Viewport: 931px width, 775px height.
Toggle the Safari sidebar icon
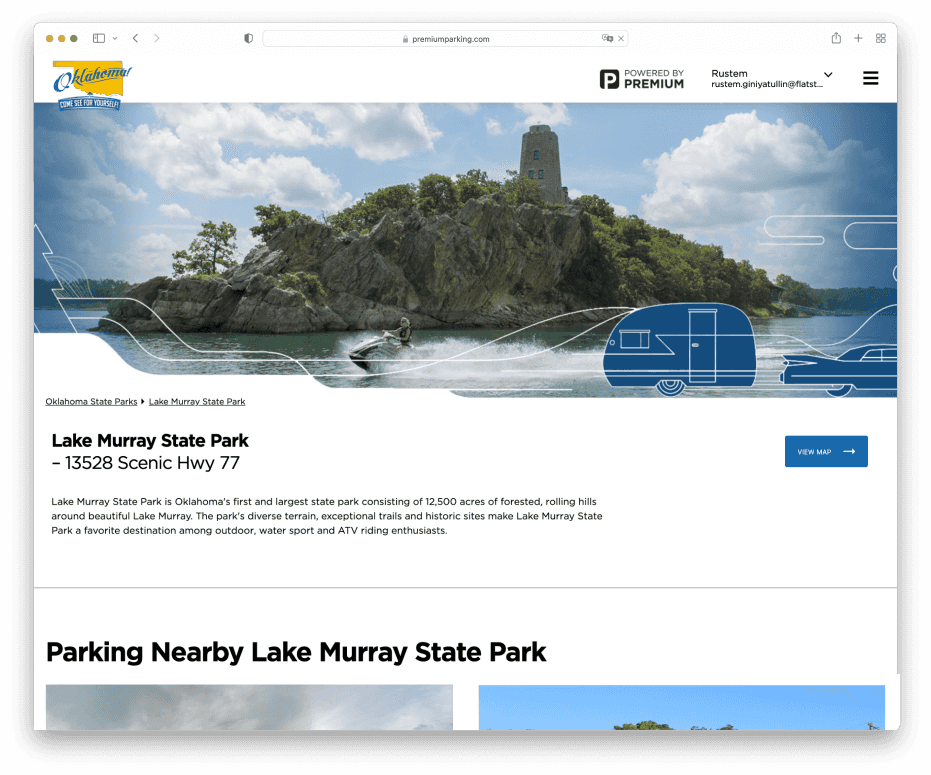pos(99,38)
